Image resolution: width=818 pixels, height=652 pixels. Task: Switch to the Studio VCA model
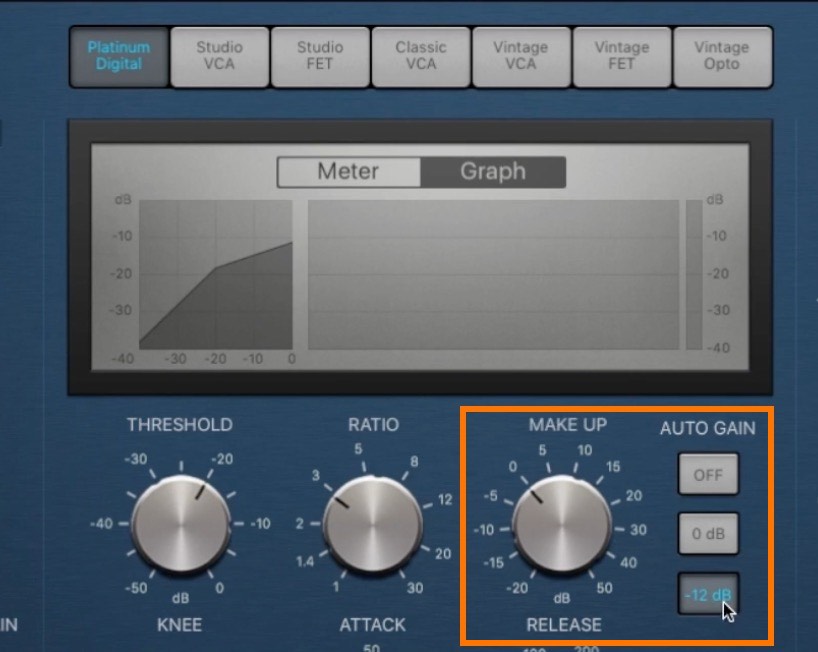pyautogui.click(x=219, y=56)
